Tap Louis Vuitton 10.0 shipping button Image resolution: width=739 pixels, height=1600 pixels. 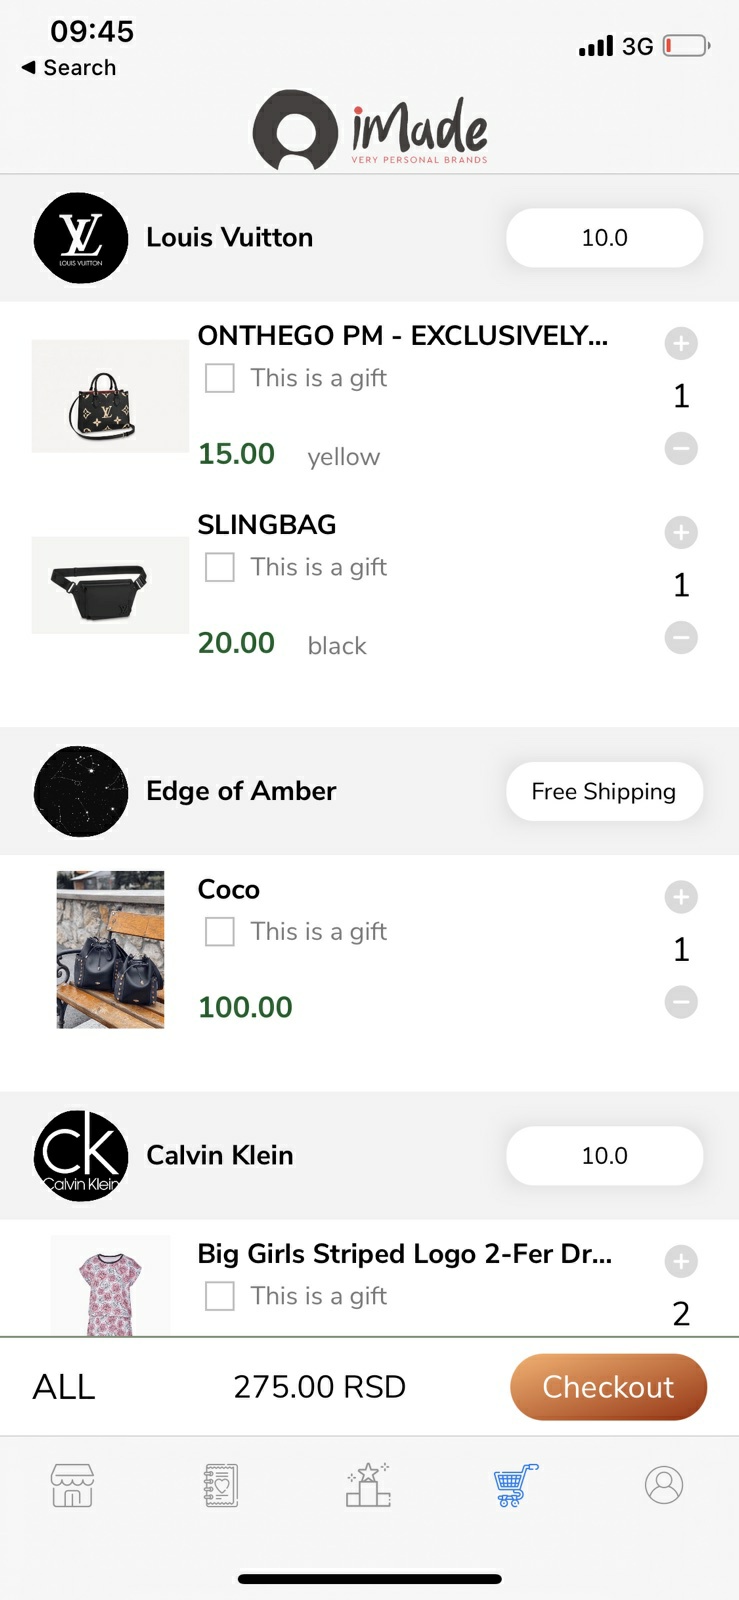click(x=604, y=238)
